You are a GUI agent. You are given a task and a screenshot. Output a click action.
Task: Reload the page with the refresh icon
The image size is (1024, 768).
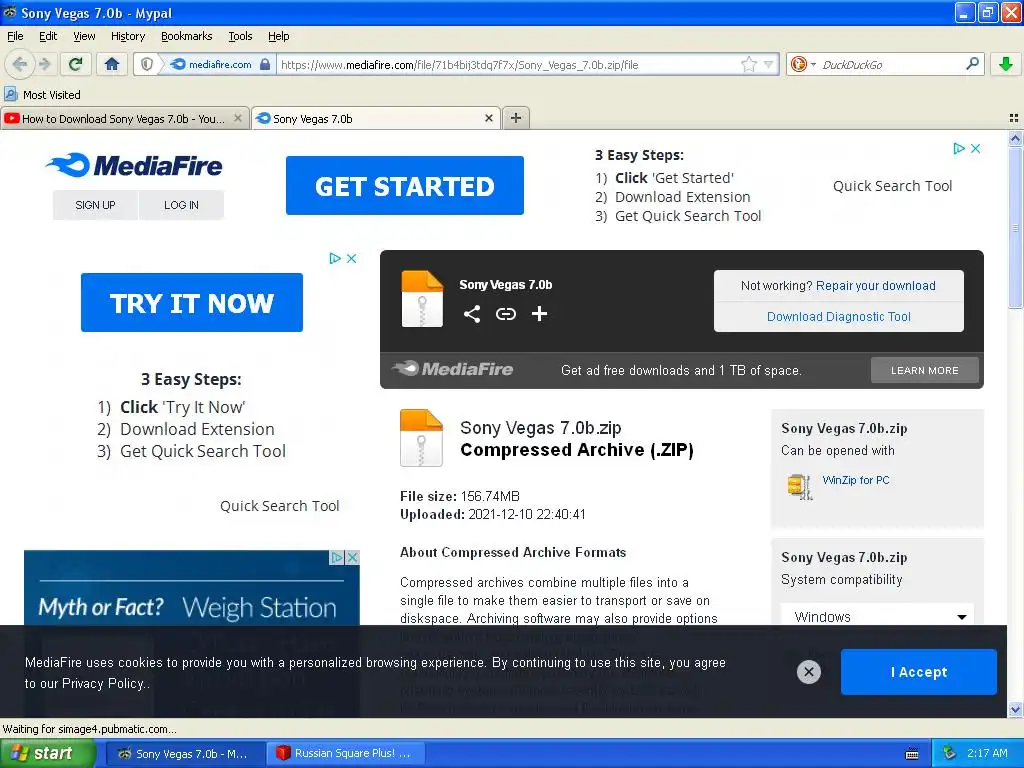[76, 64]
